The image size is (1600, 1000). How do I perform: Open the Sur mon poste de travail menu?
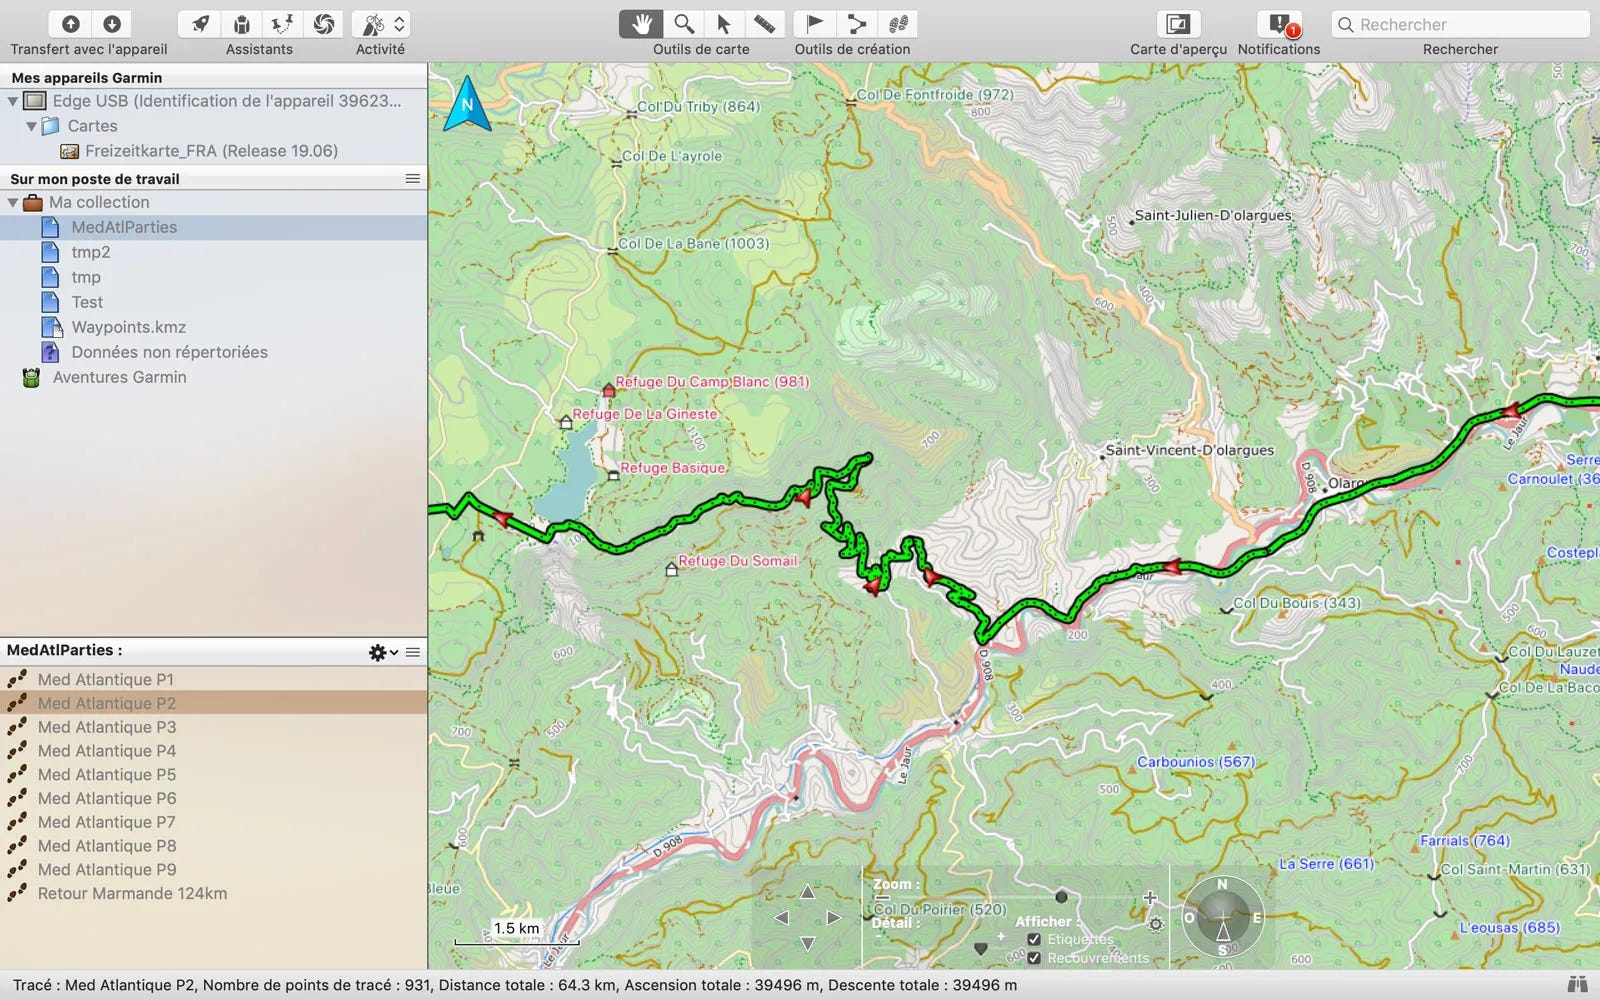[412, 179]
